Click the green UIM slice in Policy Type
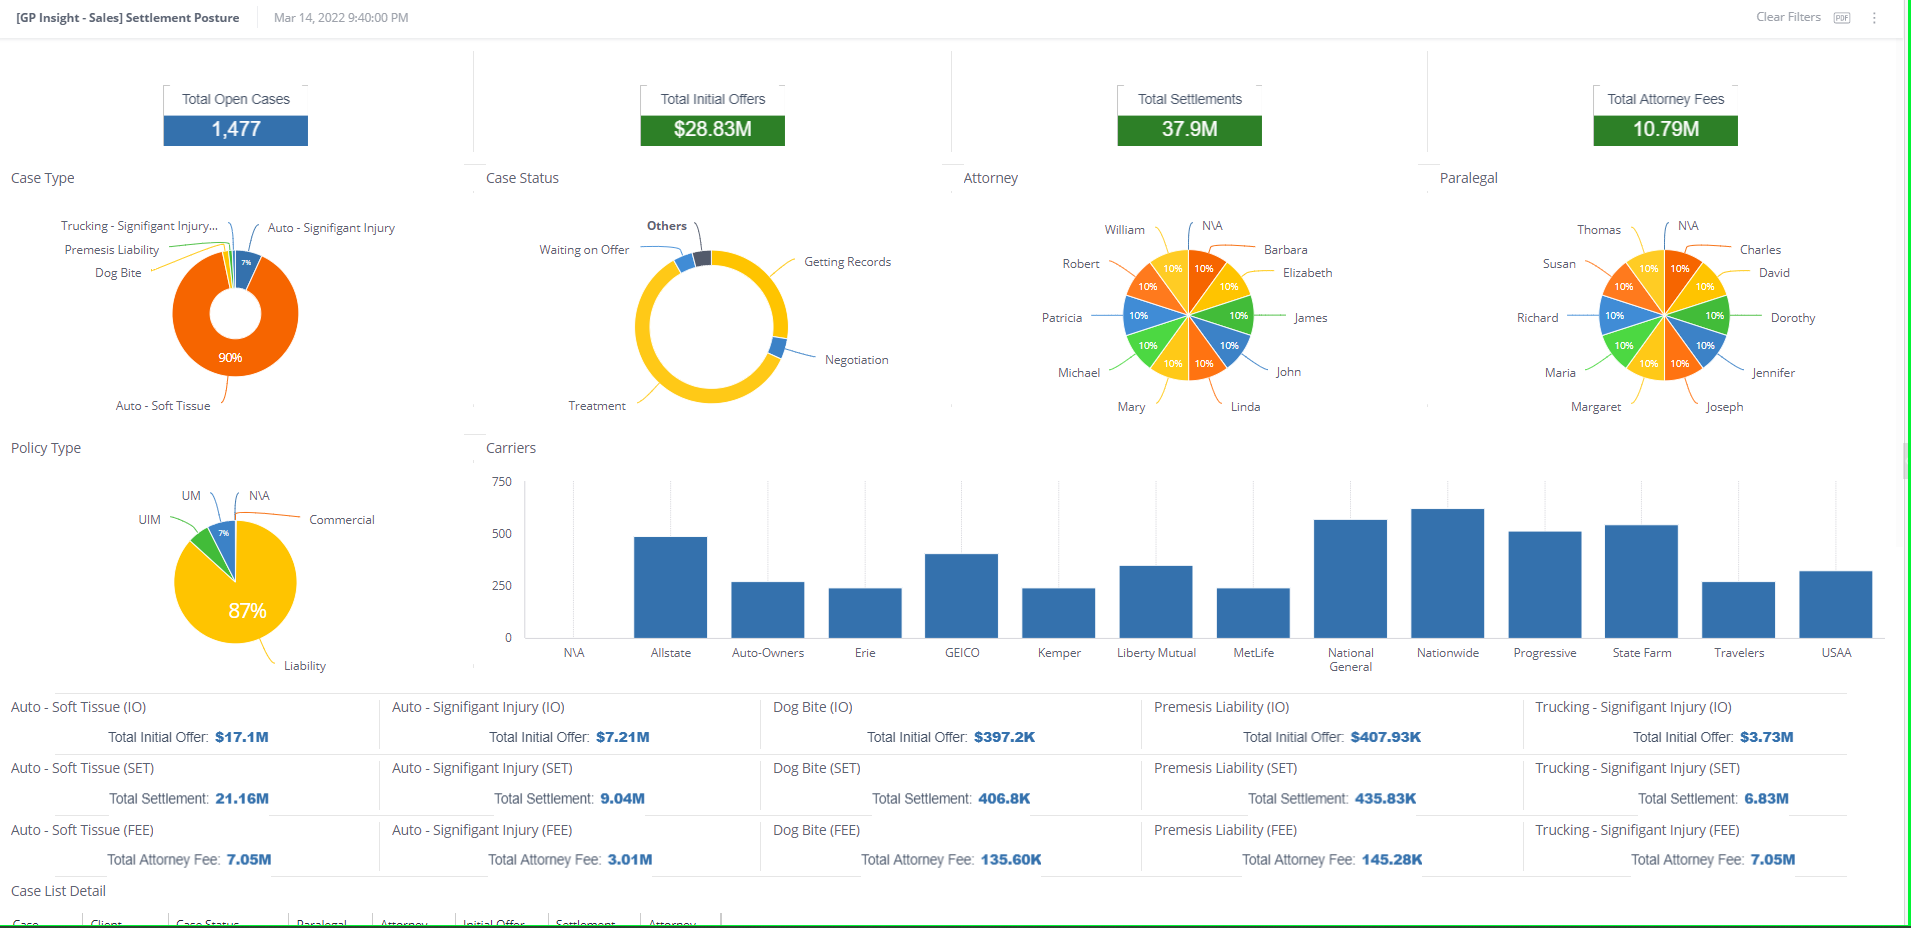Screen dimensions: 1911x928 click(206, 547)
